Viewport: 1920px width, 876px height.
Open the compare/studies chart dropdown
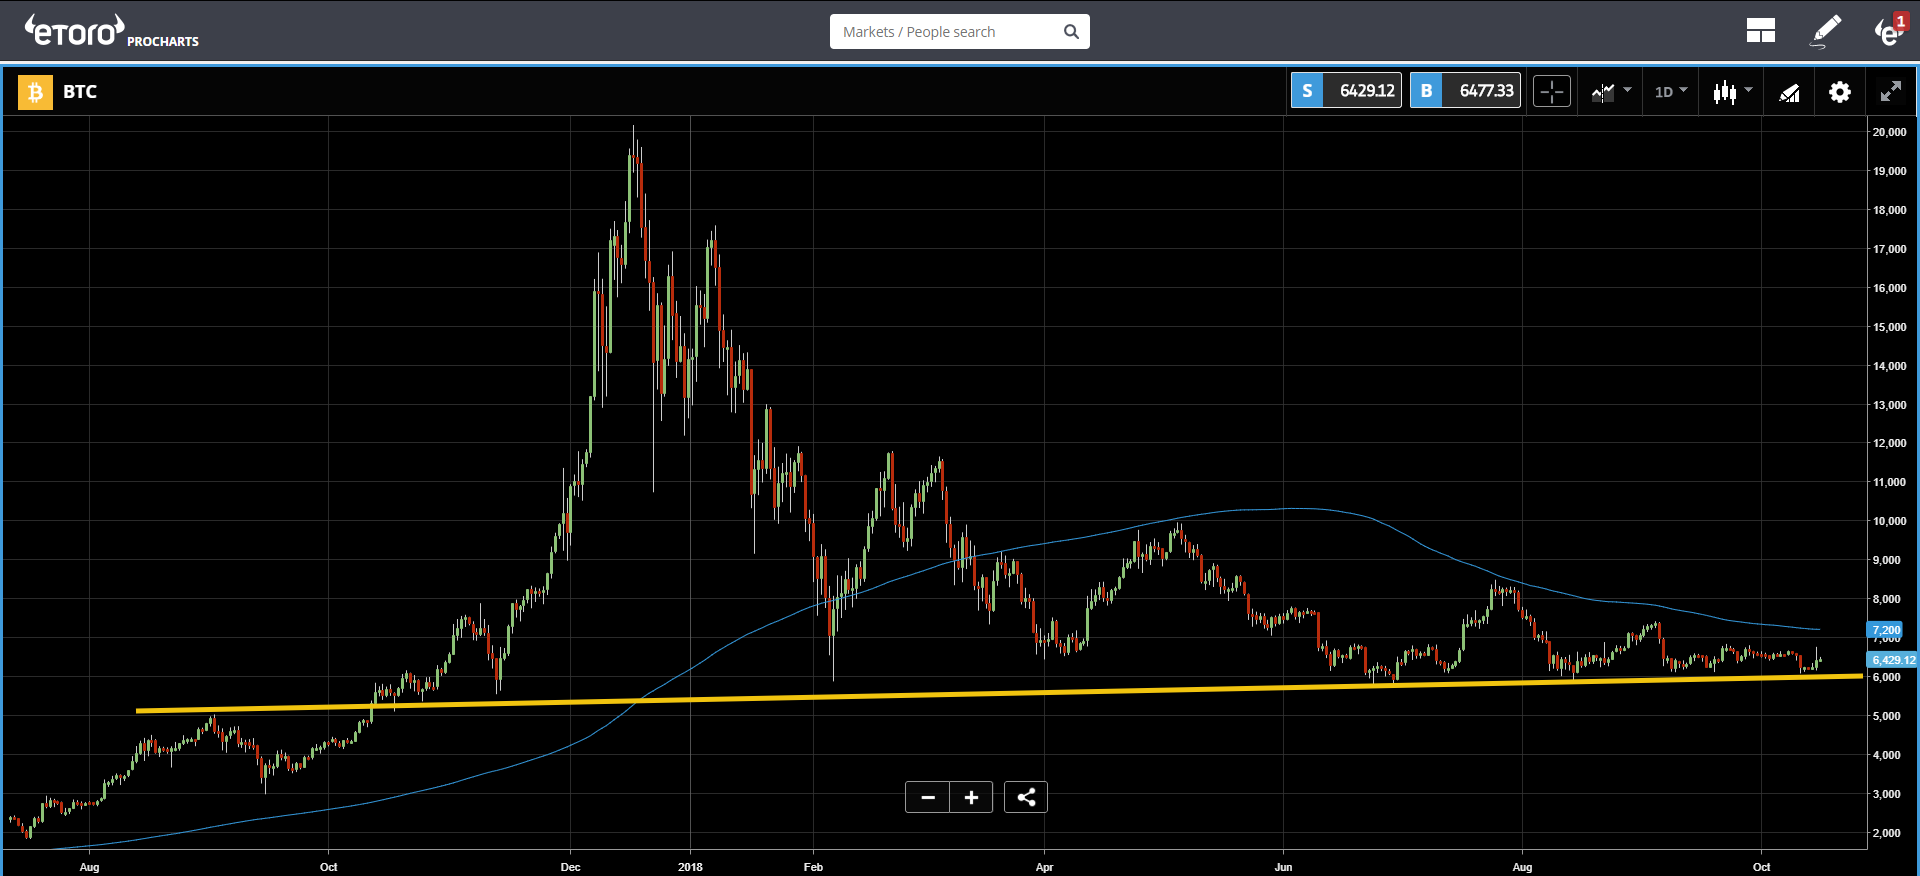pyautogui.click(x=1611, y=92)
